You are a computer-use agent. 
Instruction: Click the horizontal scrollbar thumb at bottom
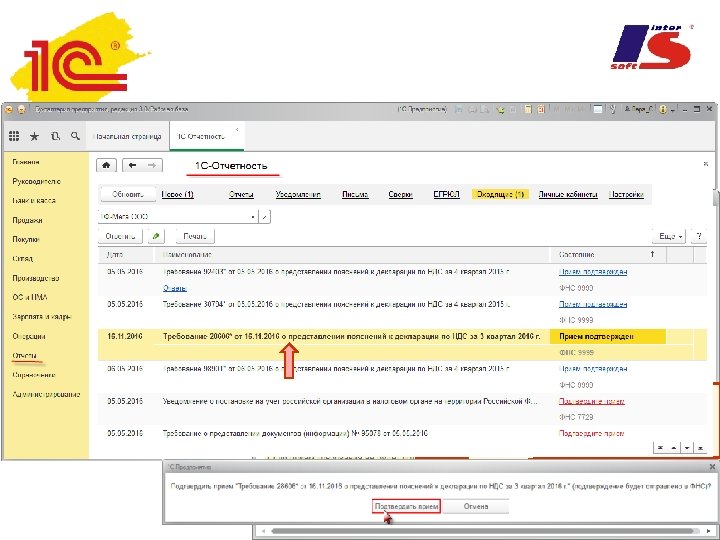point(482,531)
